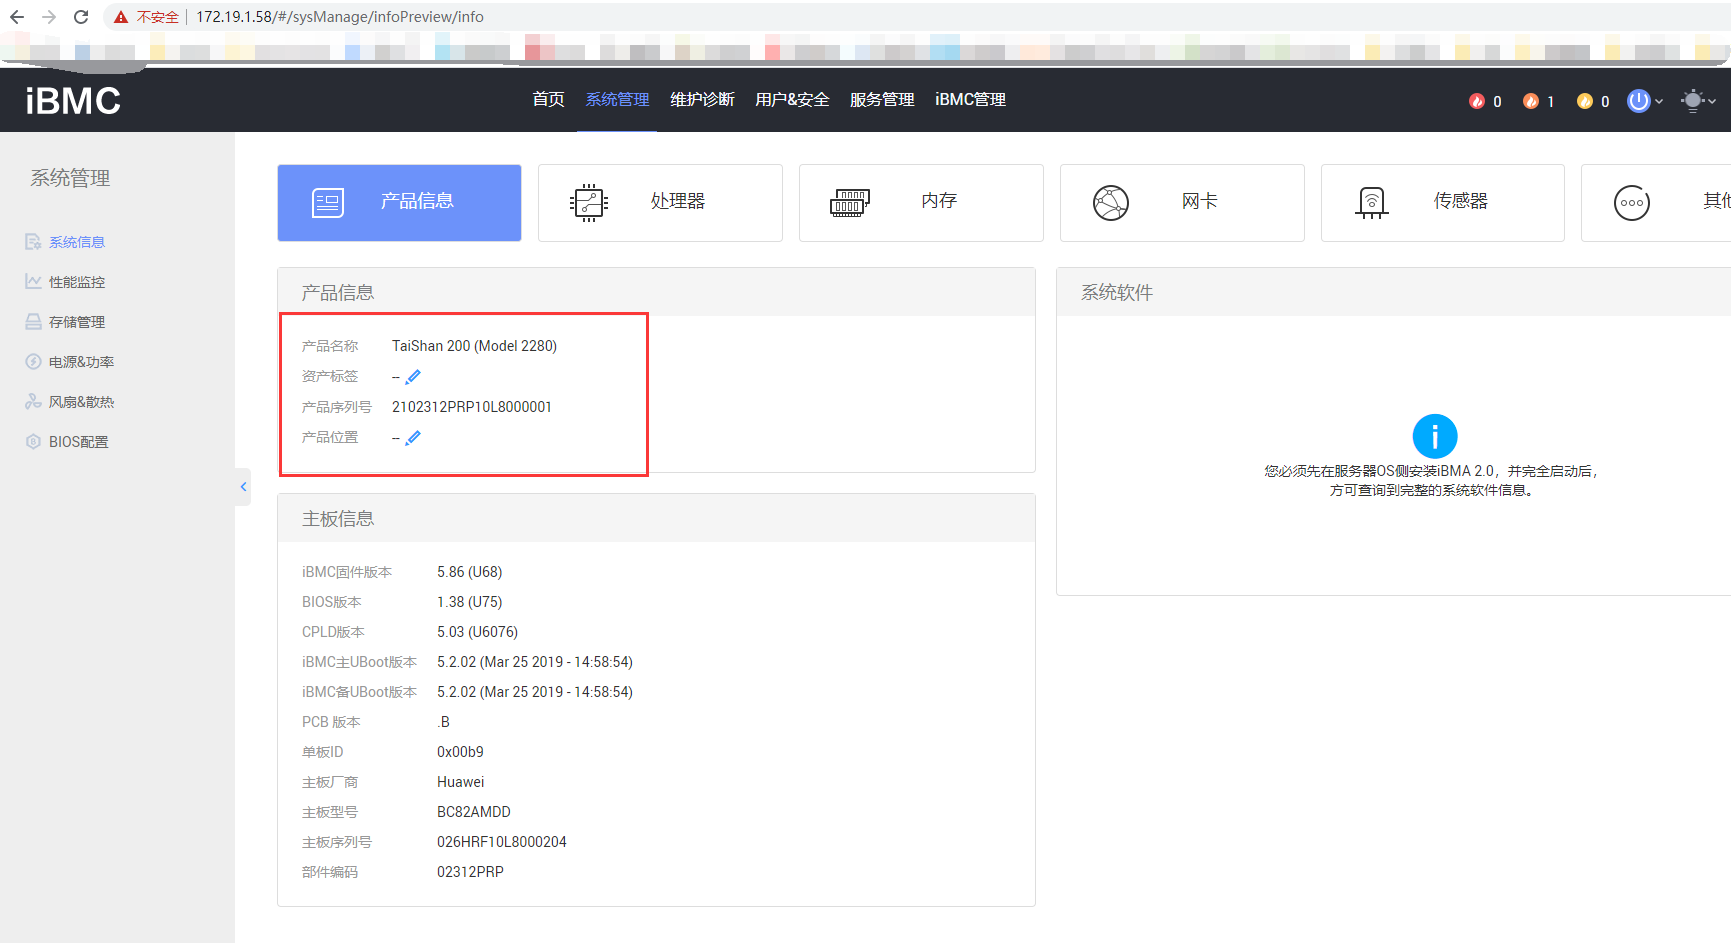The height and width of the screenshot is (943, 1731).
Task: Select 风扇&散热 in the sidebar
Action: tap(81, 402)
